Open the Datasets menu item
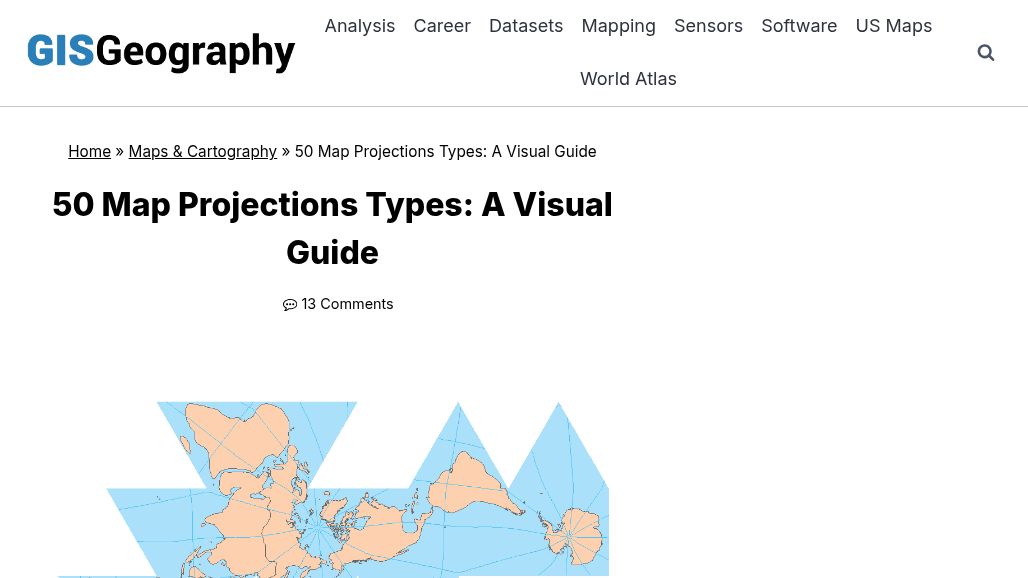Screen dimensions: 1028x578 (526, 26)
